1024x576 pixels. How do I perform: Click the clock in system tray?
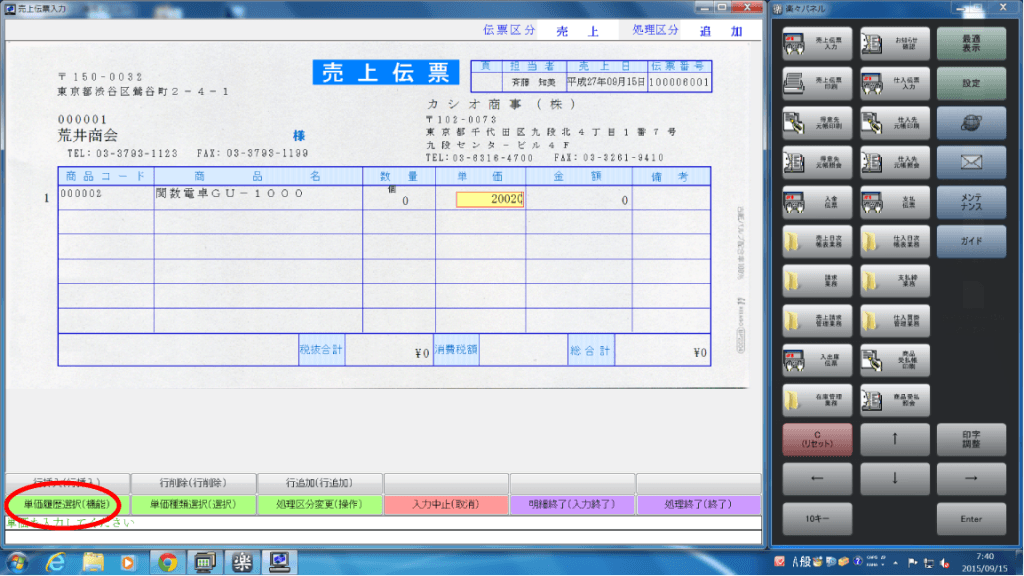point(985,562)
